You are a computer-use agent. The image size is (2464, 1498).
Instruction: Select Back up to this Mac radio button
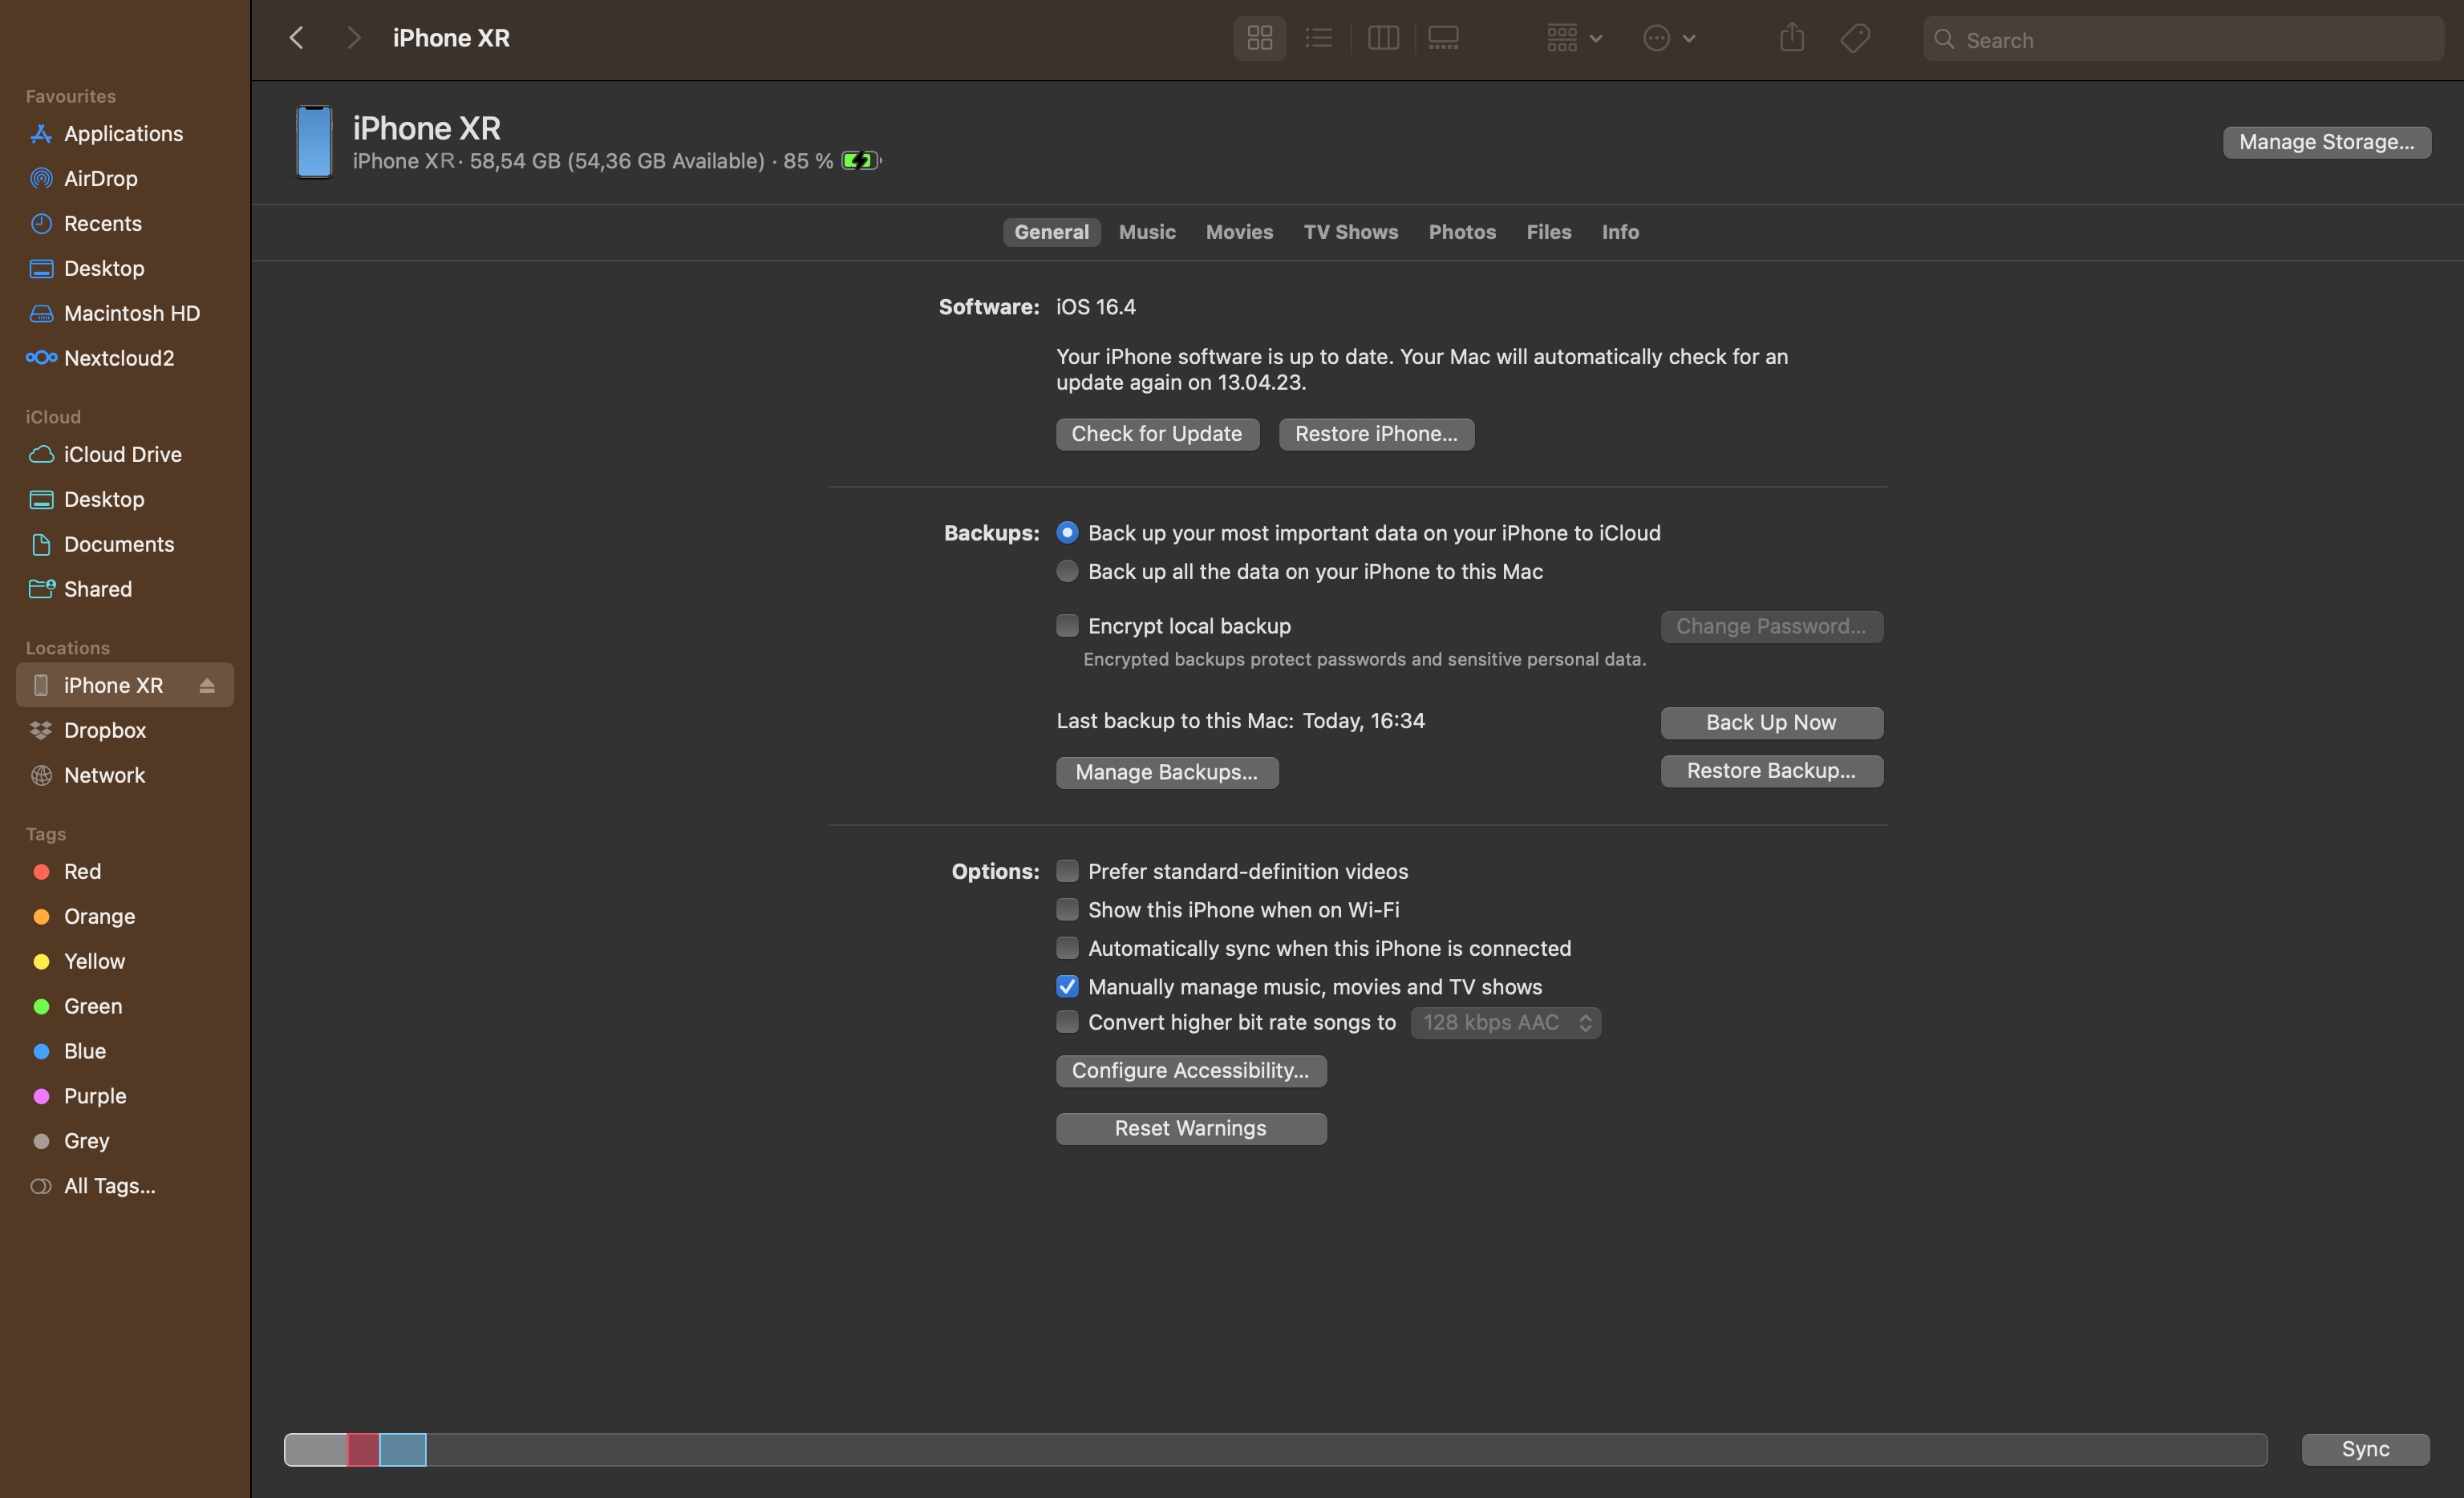point(1067,570)
